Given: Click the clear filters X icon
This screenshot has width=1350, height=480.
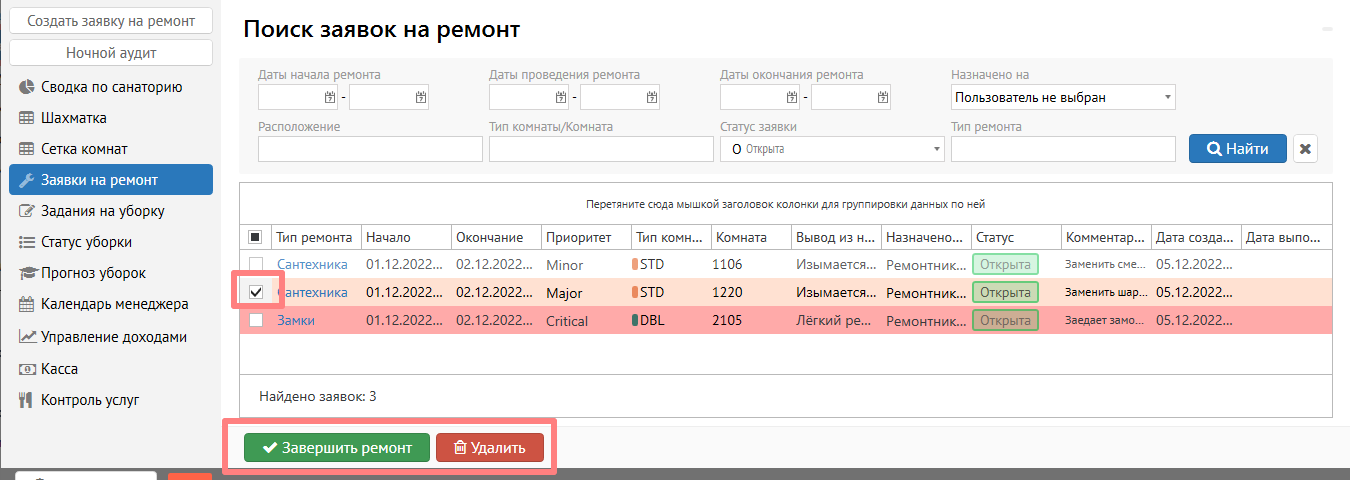Looking at the screenshot, I should tap(1305, 149).
